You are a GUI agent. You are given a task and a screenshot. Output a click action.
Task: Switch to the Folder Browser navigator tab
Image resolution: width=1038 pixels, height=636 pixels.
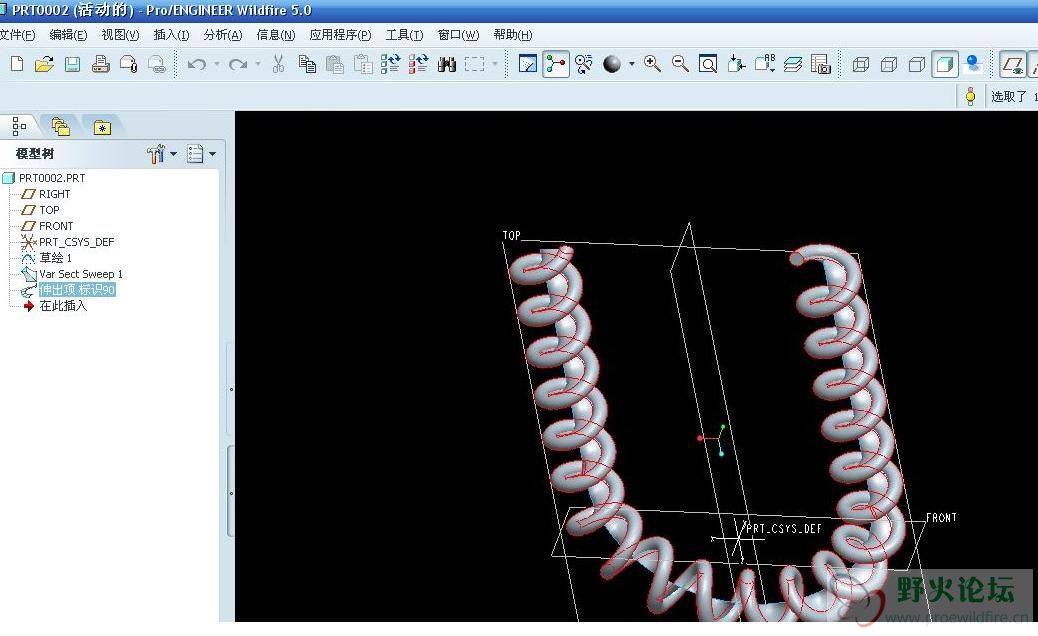pos(60,126)
